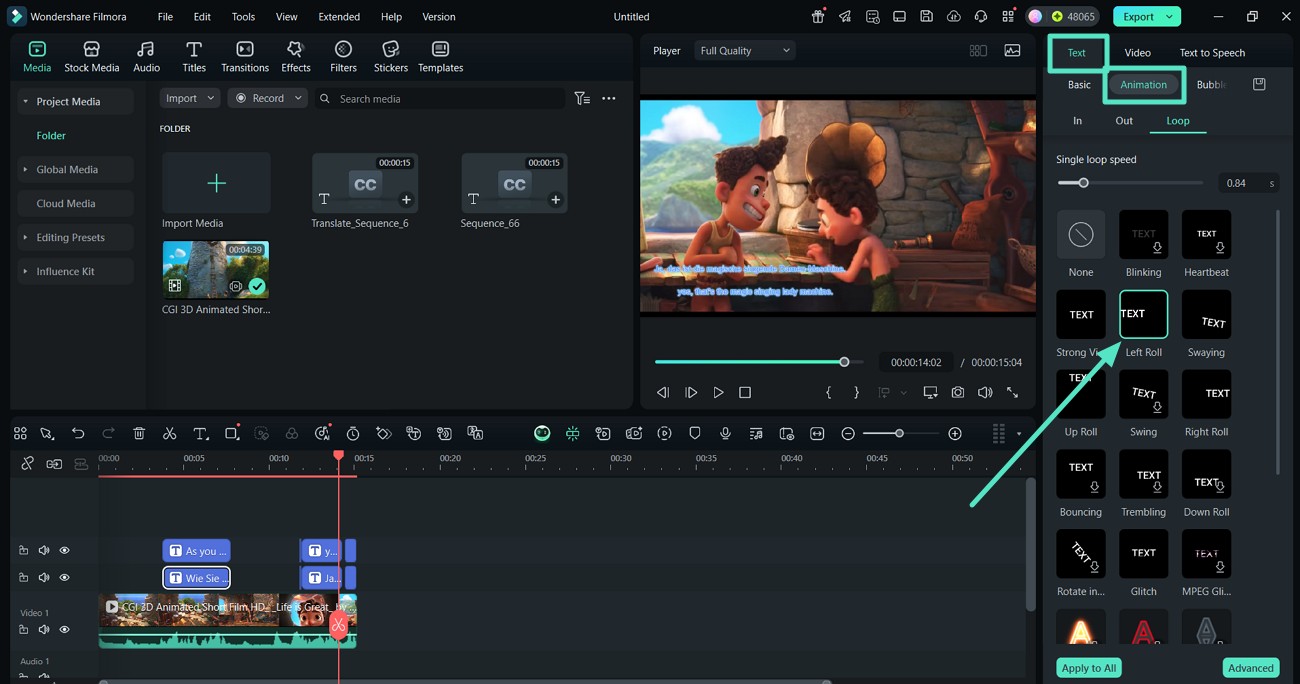The width and height of the screenshot is (1300, 684).
Task: Click the player volume speaker icon
Action: point(985,392)
